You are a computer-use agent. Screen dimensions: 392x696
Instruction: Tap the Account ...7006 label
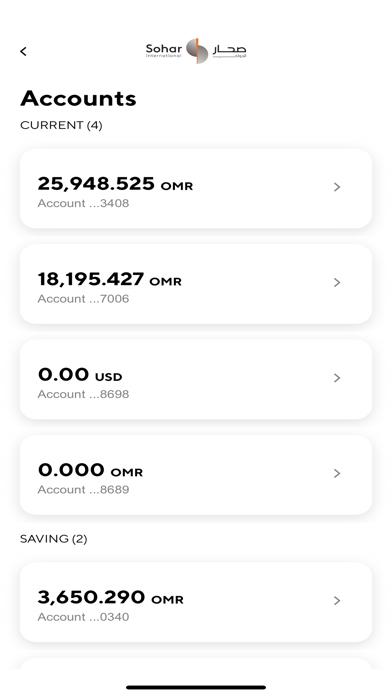[83, 299]
